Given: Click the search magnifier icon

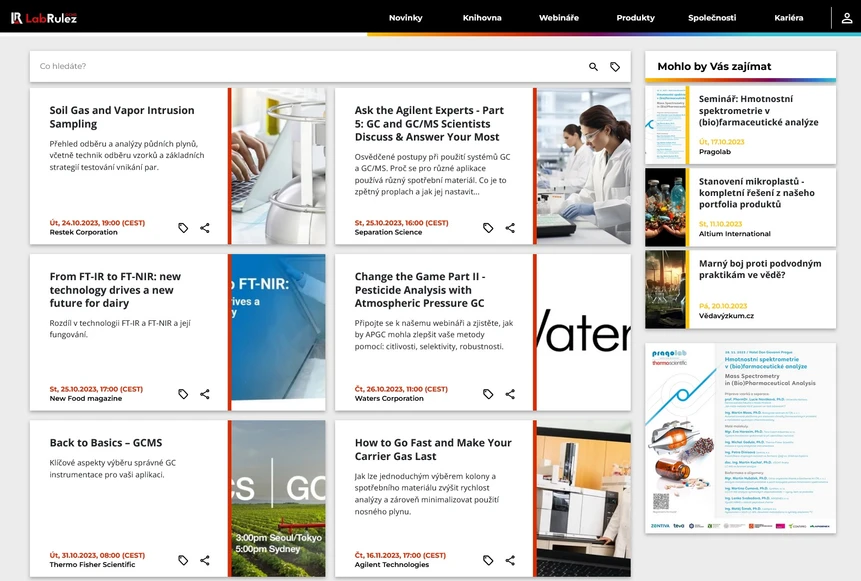Looking at the screenshot, I should click(593, 67).
